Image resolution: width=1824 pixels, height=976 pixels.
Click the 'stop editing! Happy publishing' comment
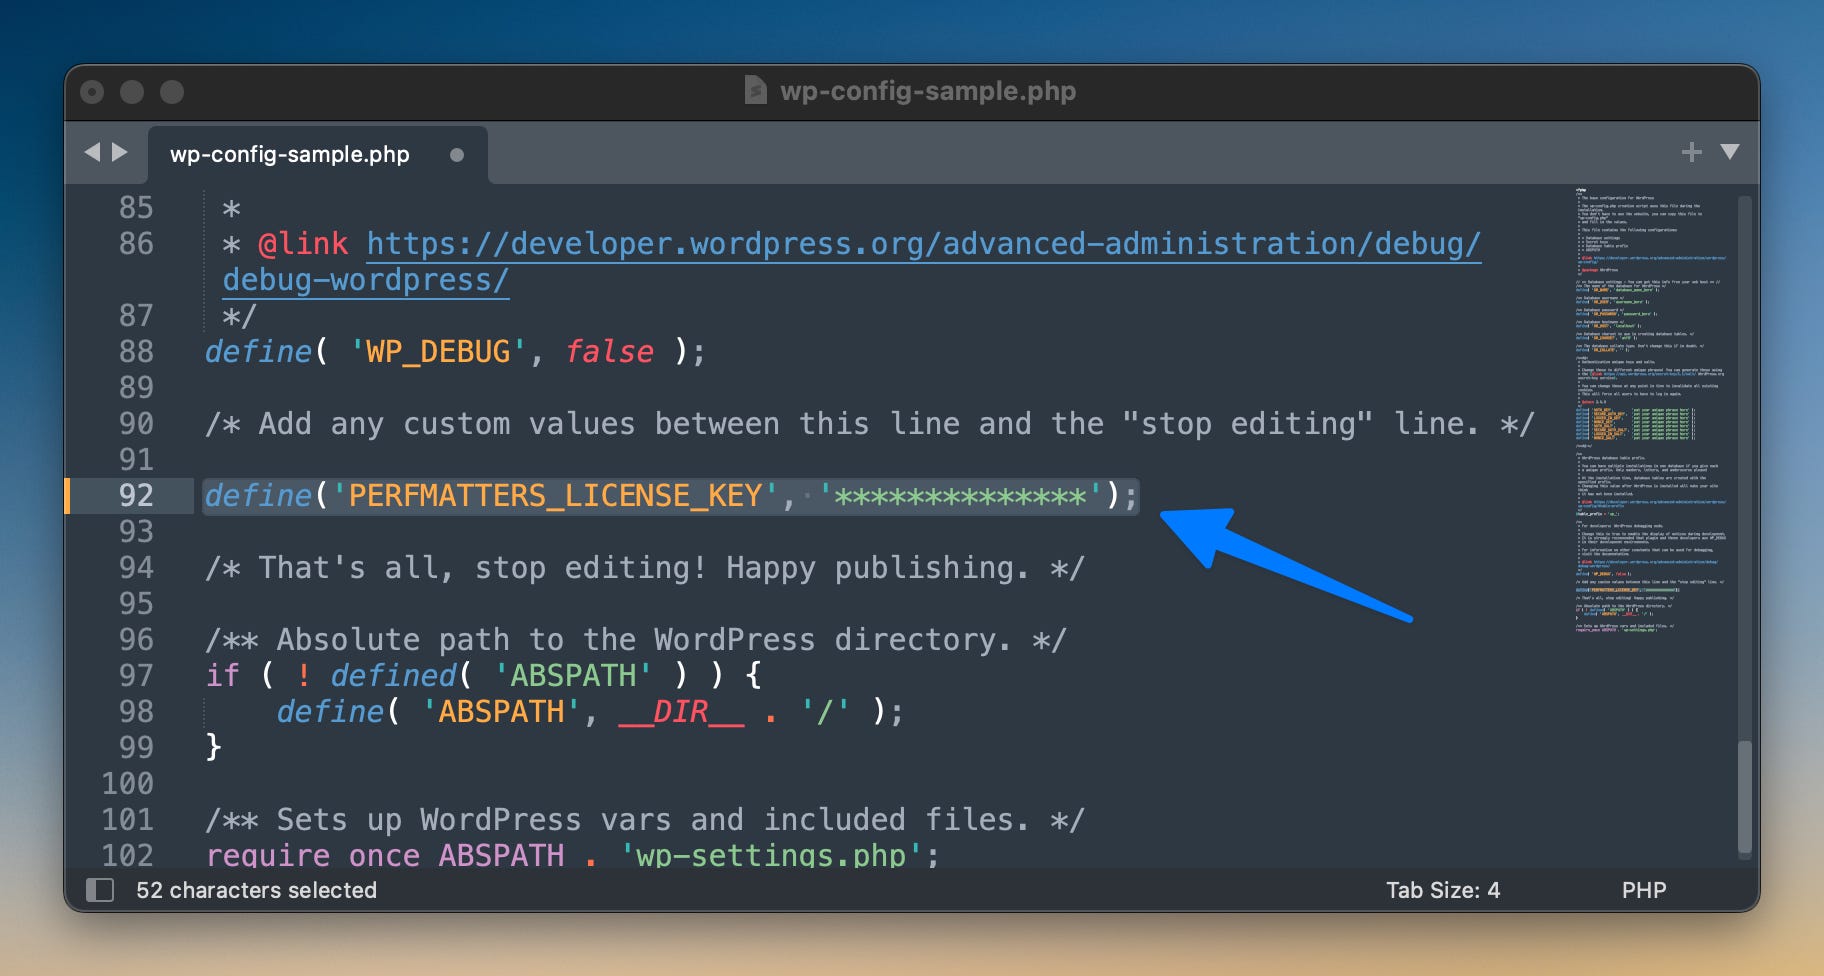pos(644,568)
